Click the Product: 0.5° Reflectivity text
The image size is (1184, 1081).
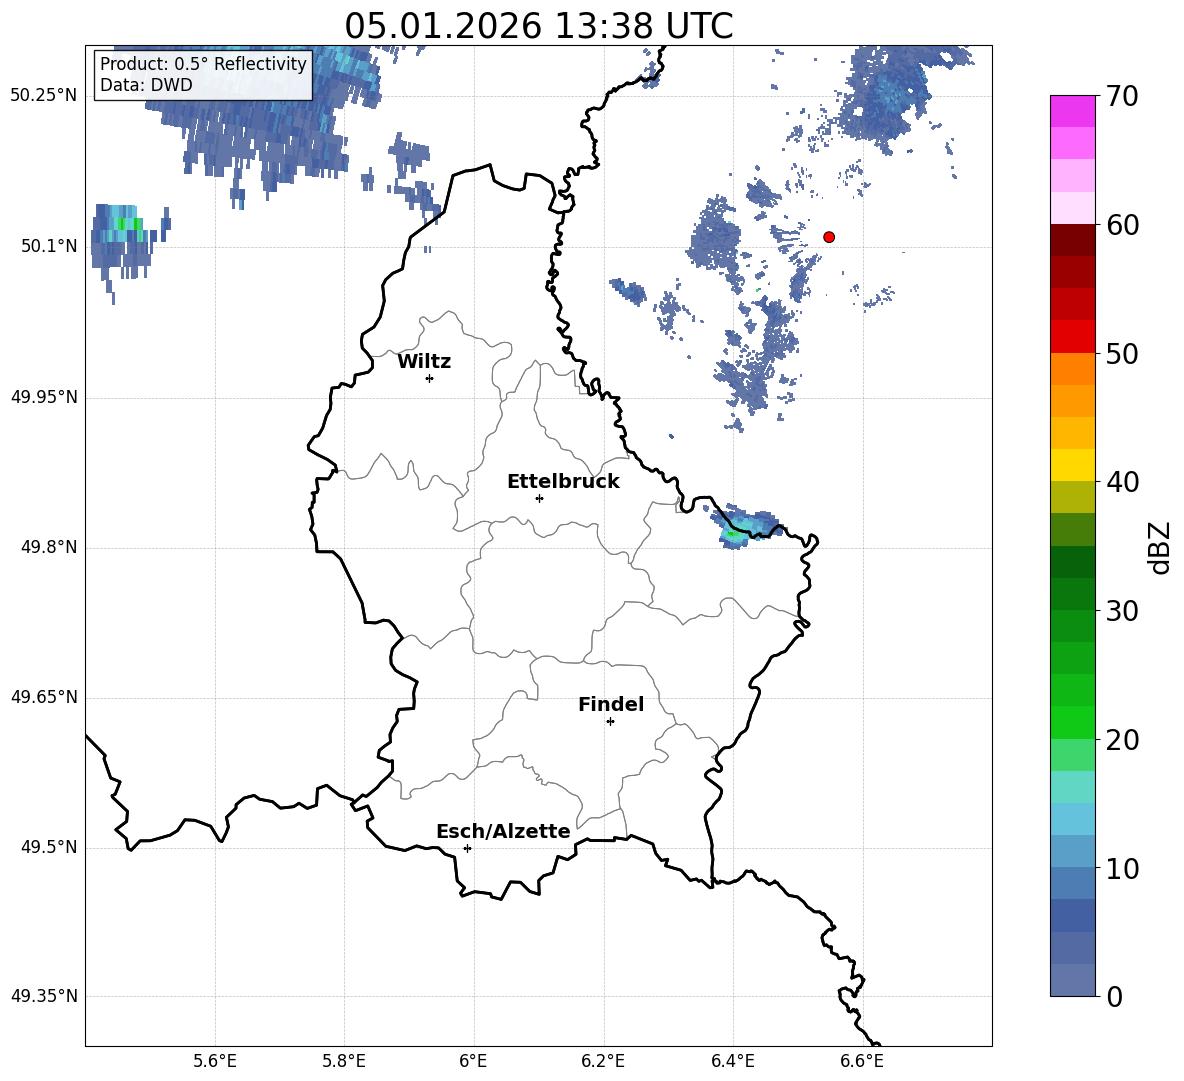click(x=203, y=63)
